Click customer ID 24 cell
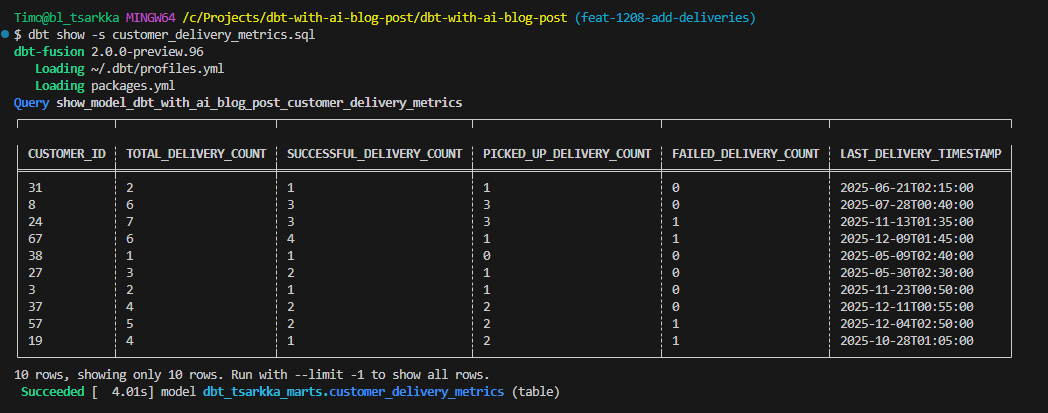Viewport: 1048px width, 413px height. pyautogui.click(x=35, y=222)
